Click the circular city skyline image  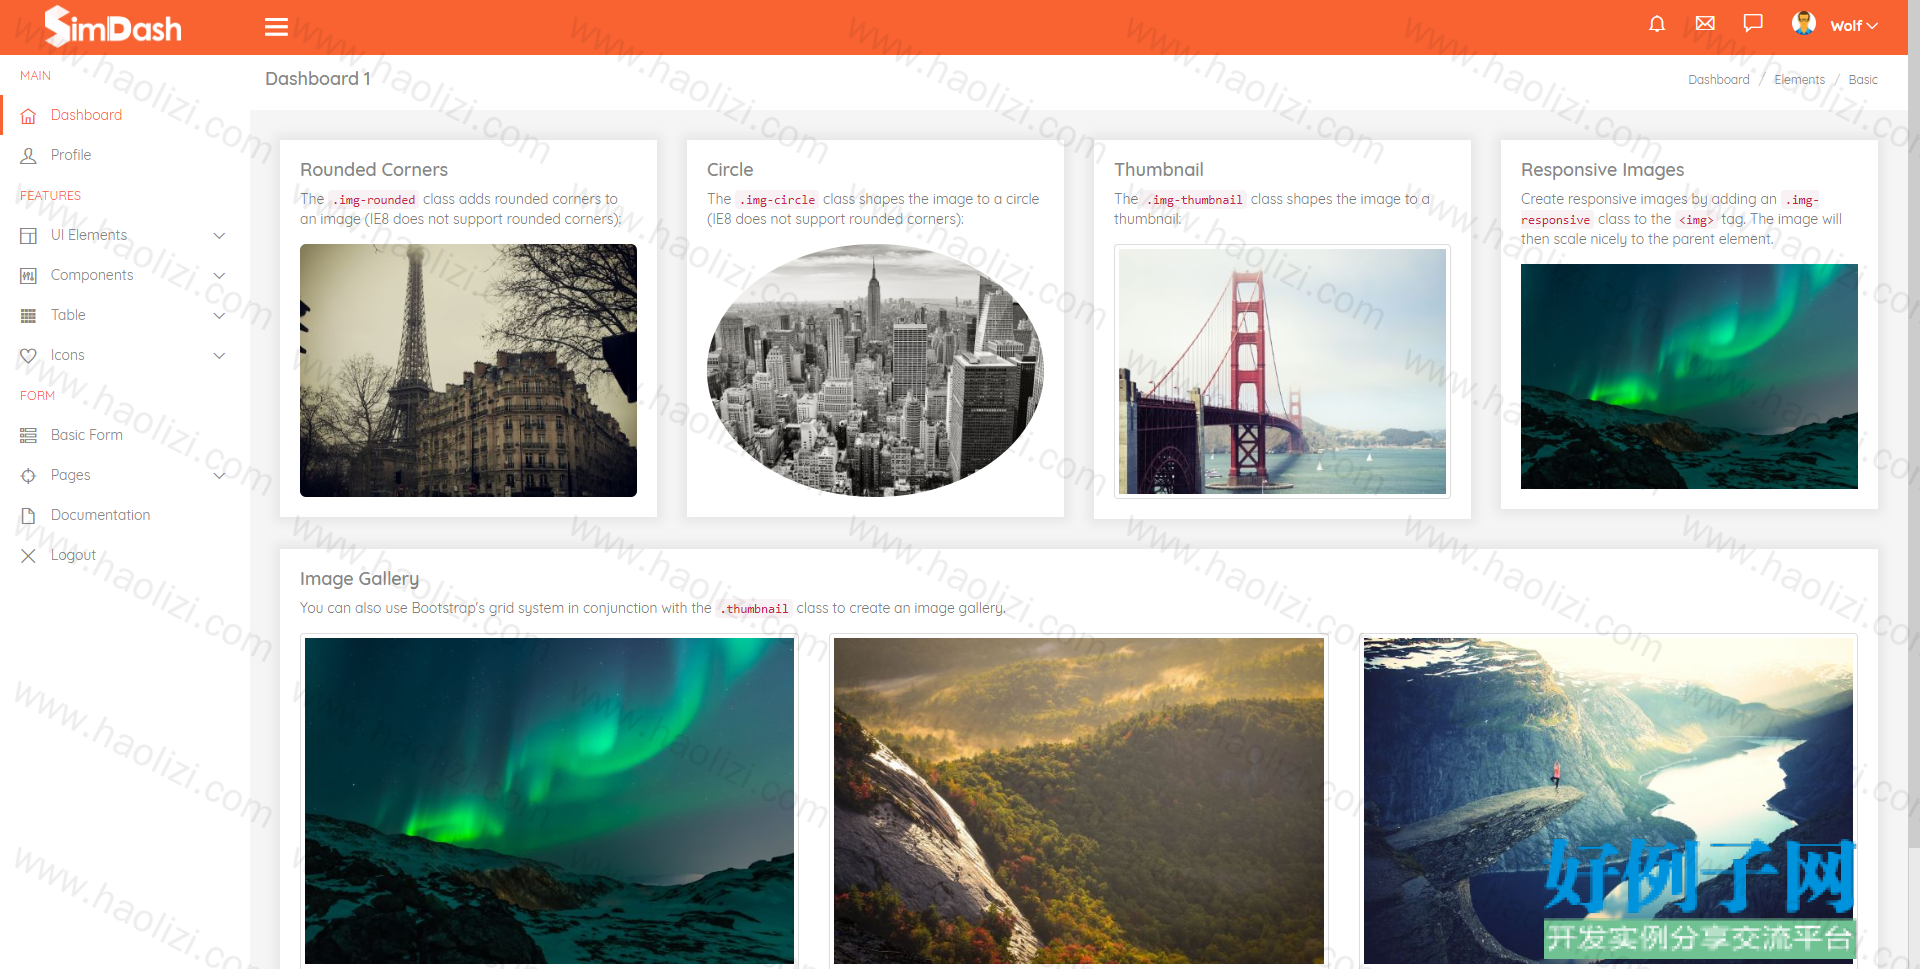click(x=875, y=370)
